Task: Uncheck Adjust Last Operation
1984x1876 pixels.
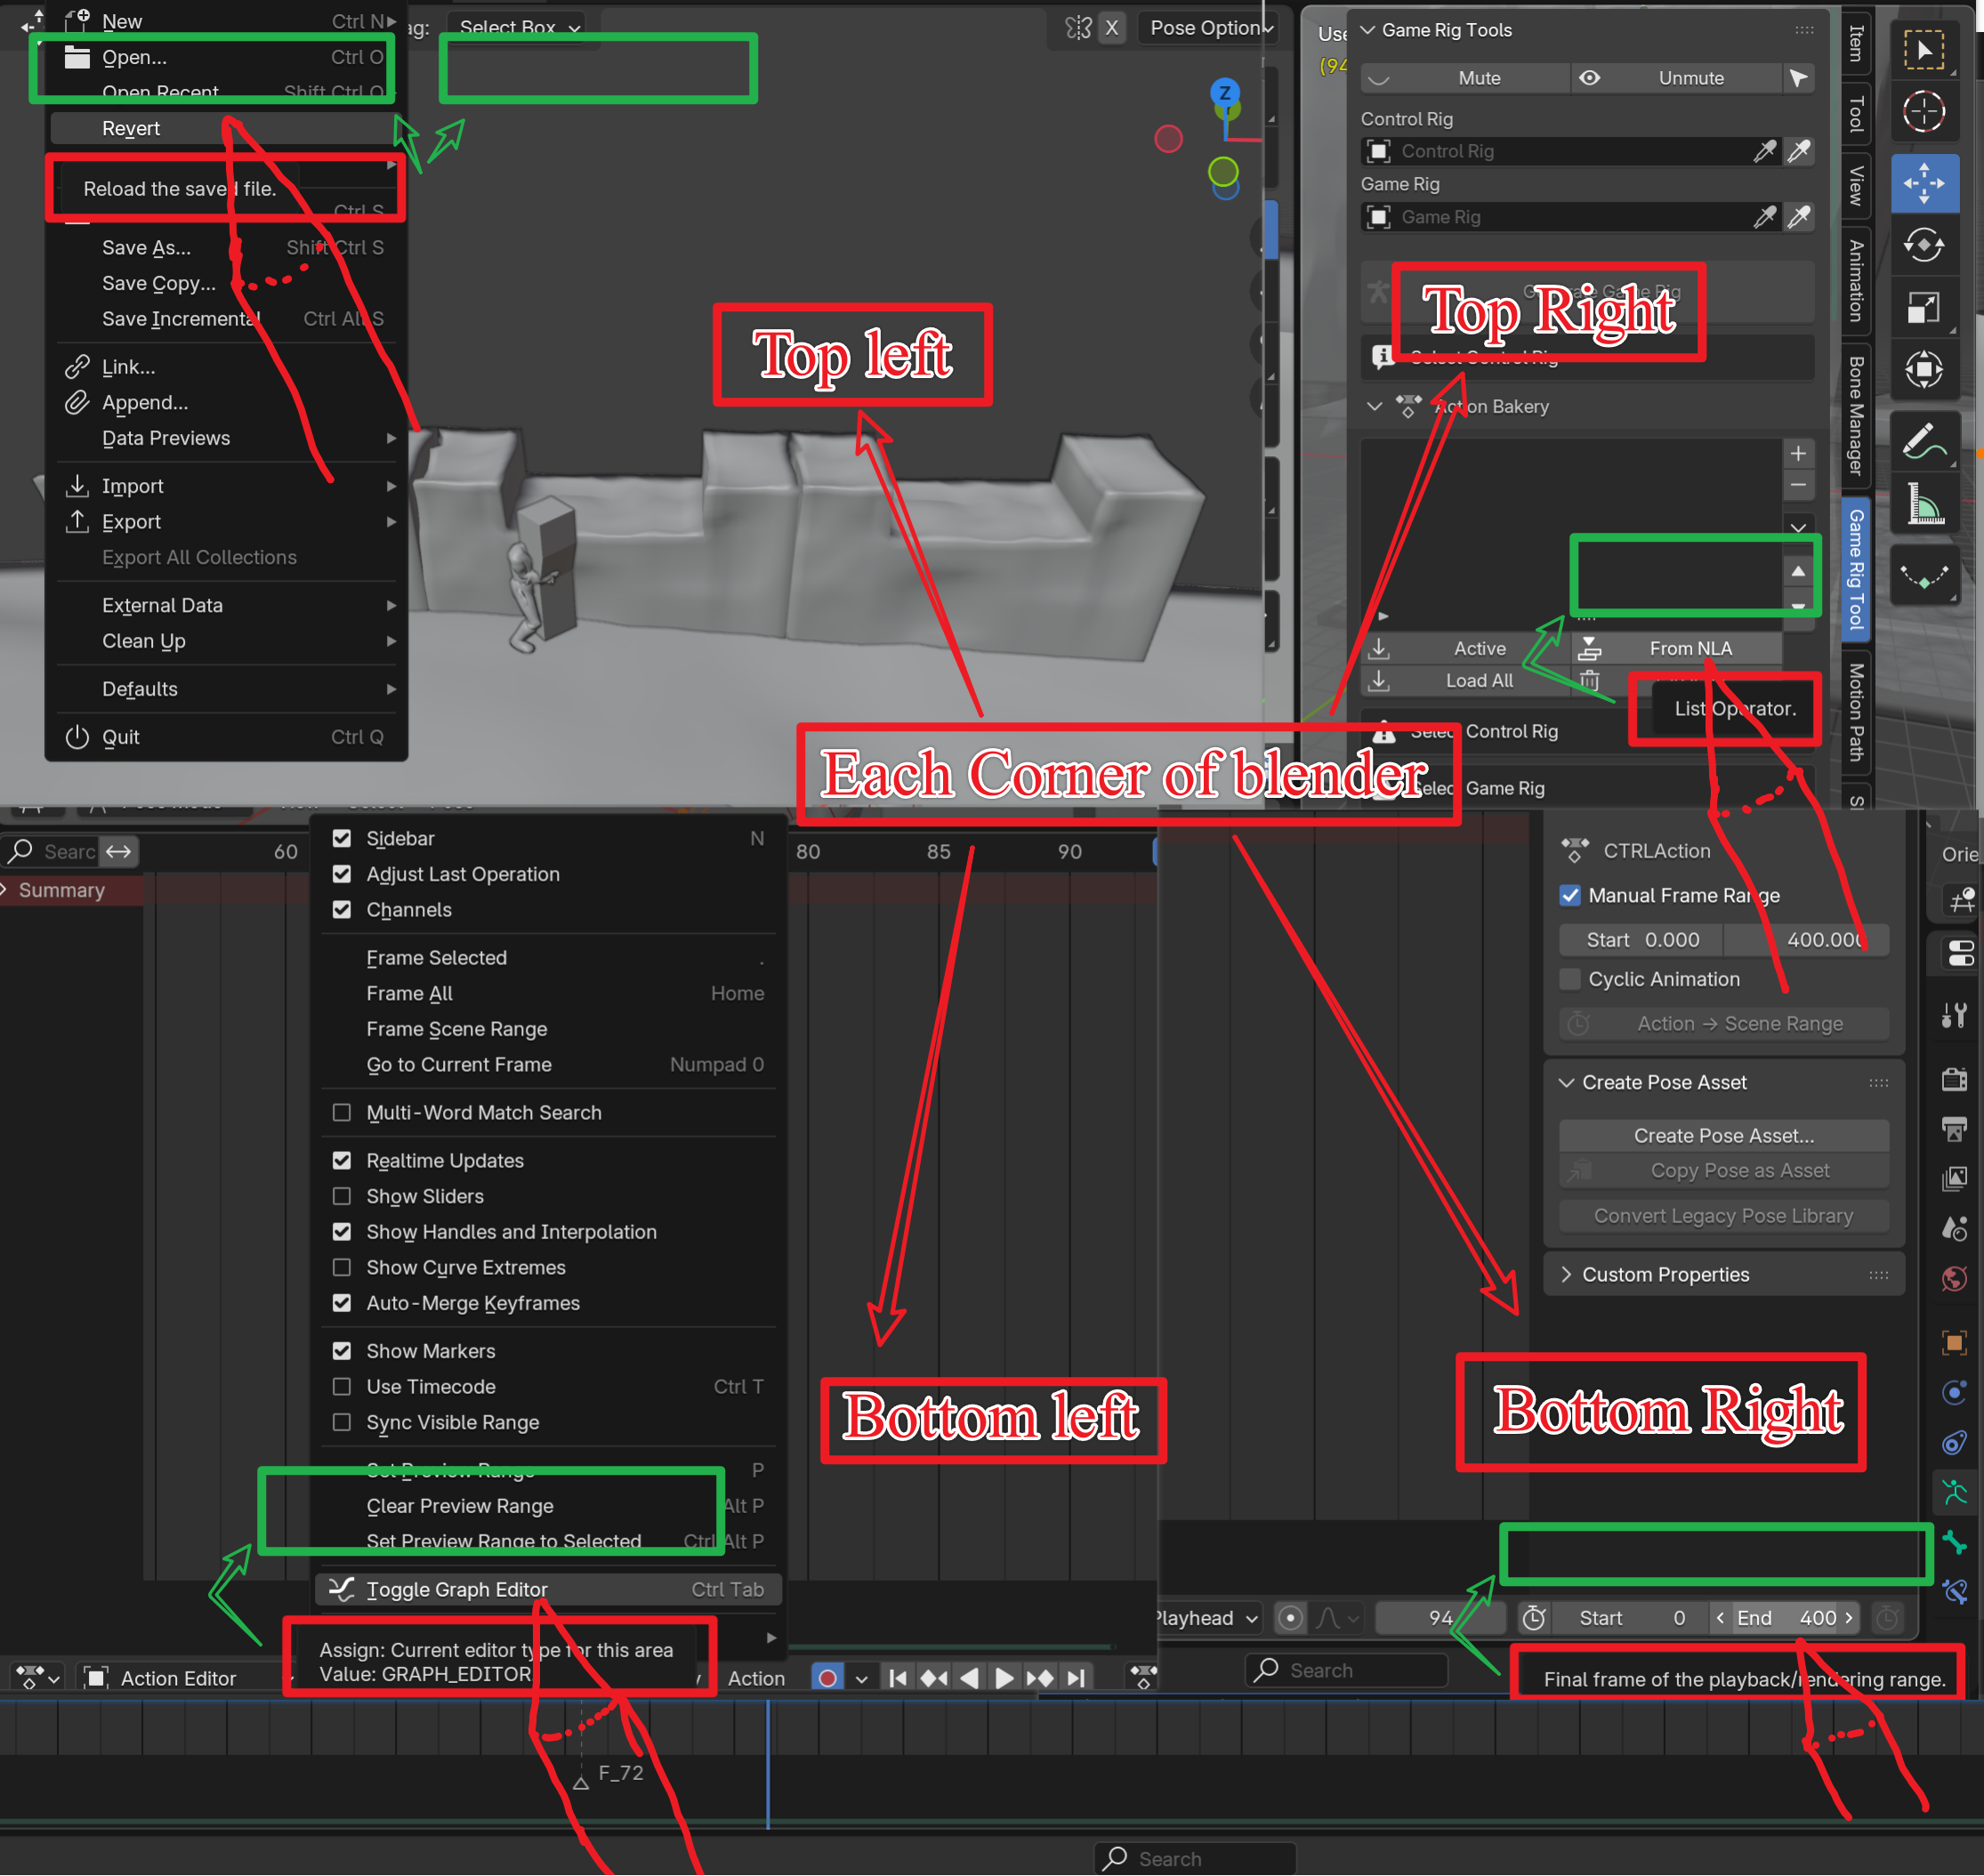Action: (x=342, y=874)
